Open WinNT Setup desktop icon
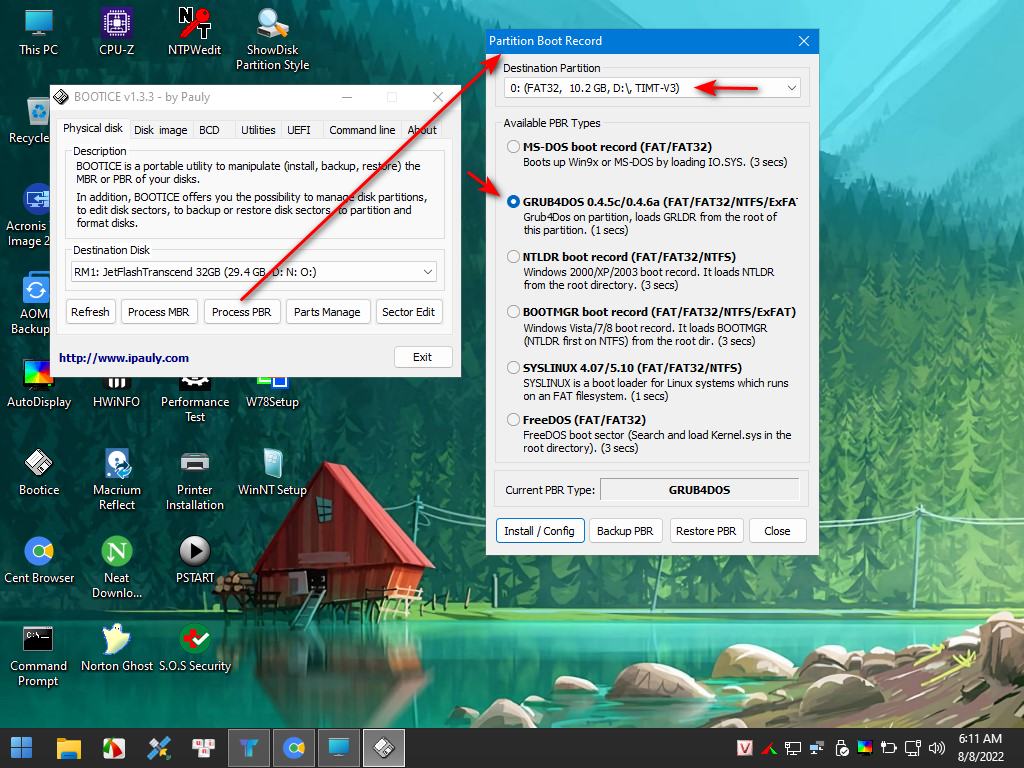The width and height of the screenshot is (1024, 768). click(272, 472)
